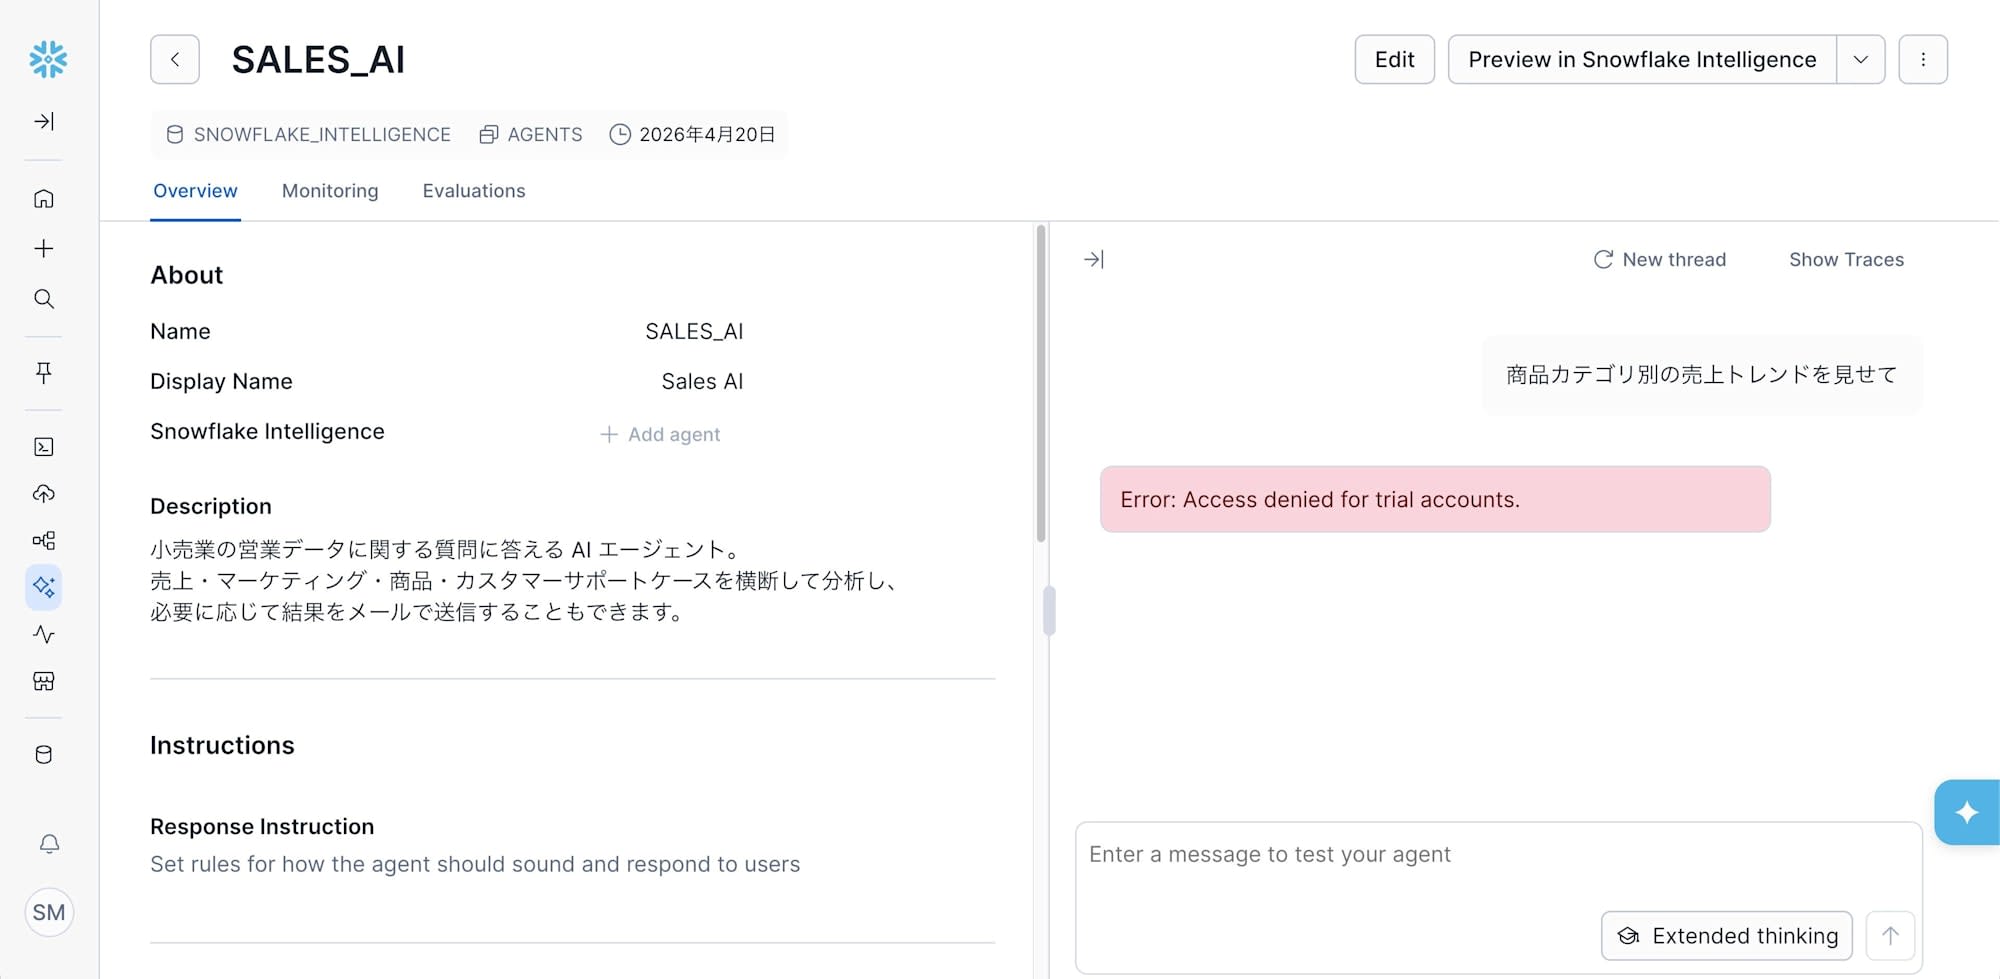Click the 商品カテゴリ別 user message bubble
Viewport: 2000px width, 979px height.
pos(1702,375)
